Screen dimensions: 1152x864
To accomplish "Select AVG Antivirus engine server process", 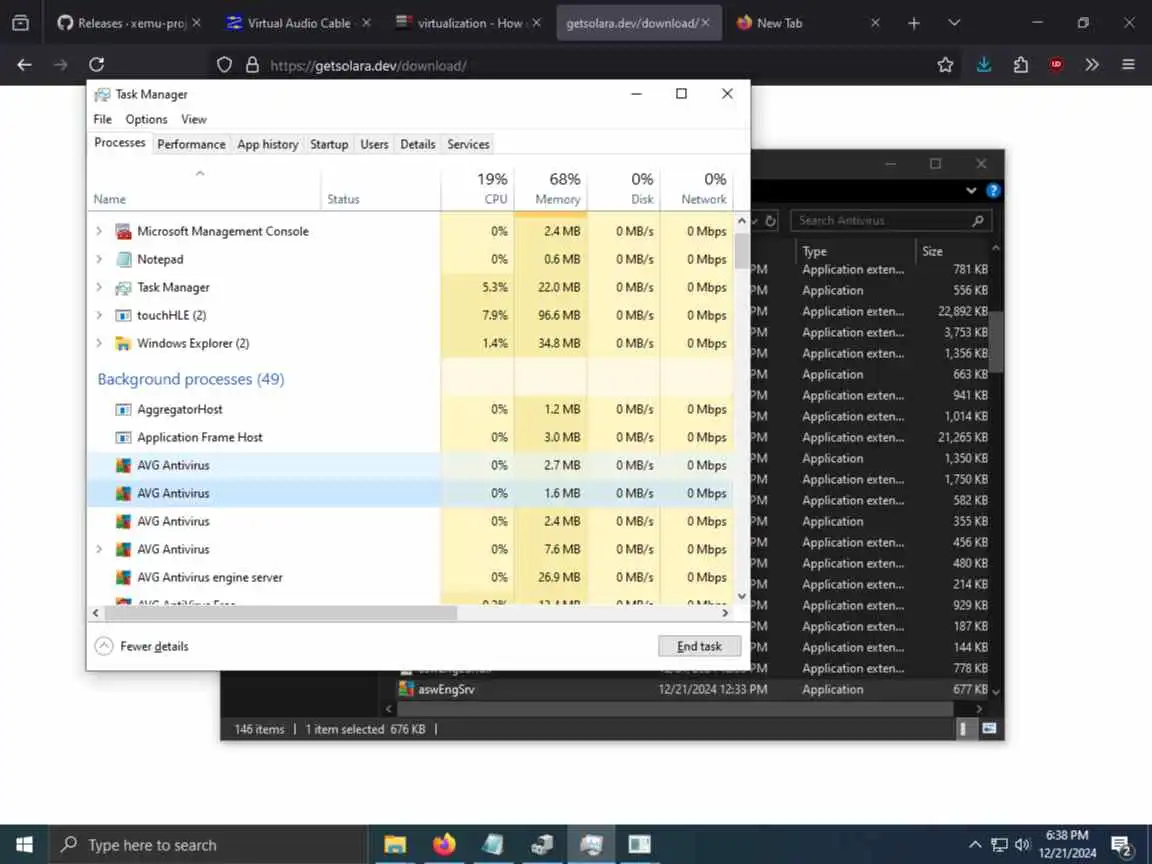I will (x=410, y=577).
